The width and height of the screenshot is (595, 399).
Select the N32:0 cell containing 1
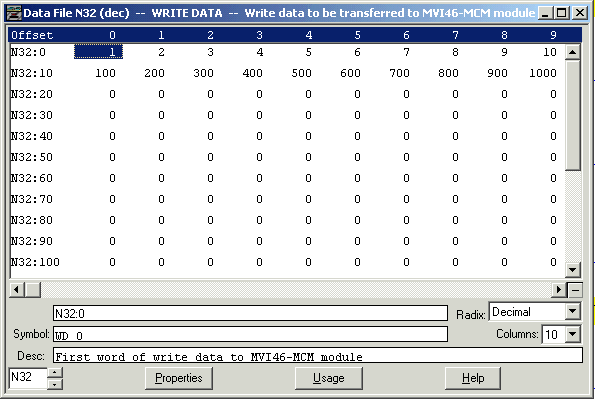coord(98,52)
